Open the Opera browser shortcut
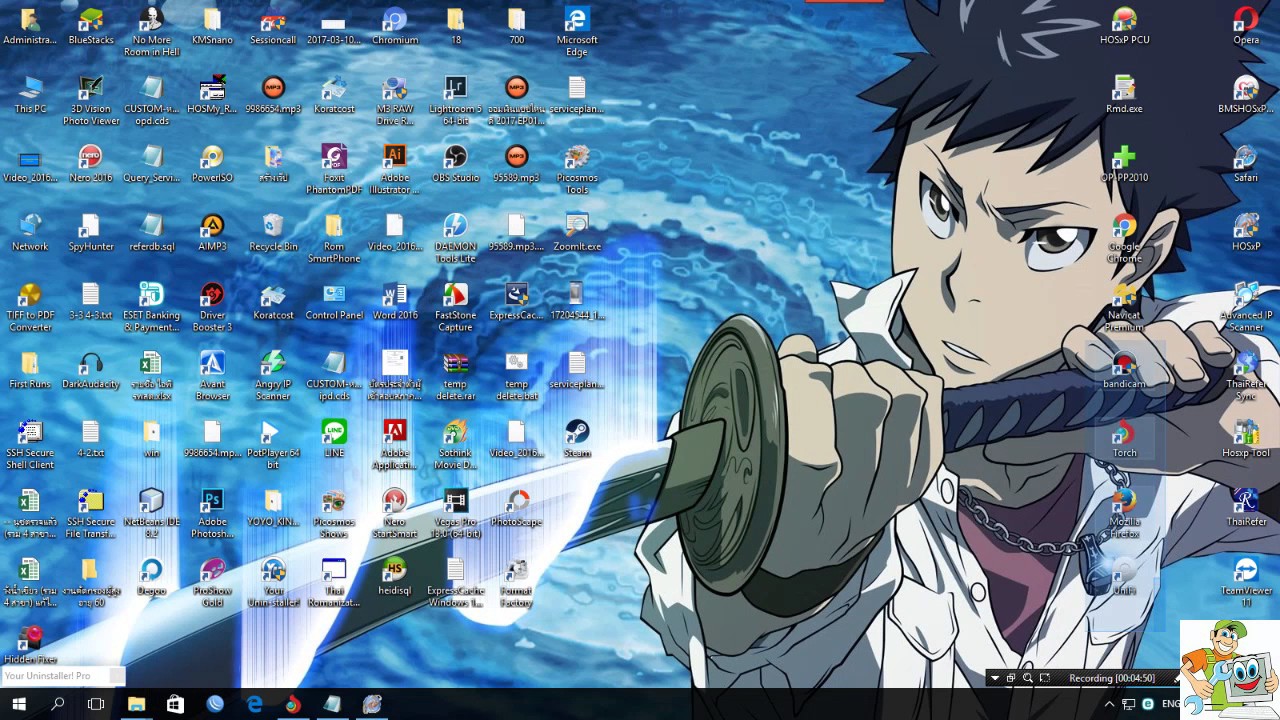This screenshot has width=1280, height=720. 1246,27
